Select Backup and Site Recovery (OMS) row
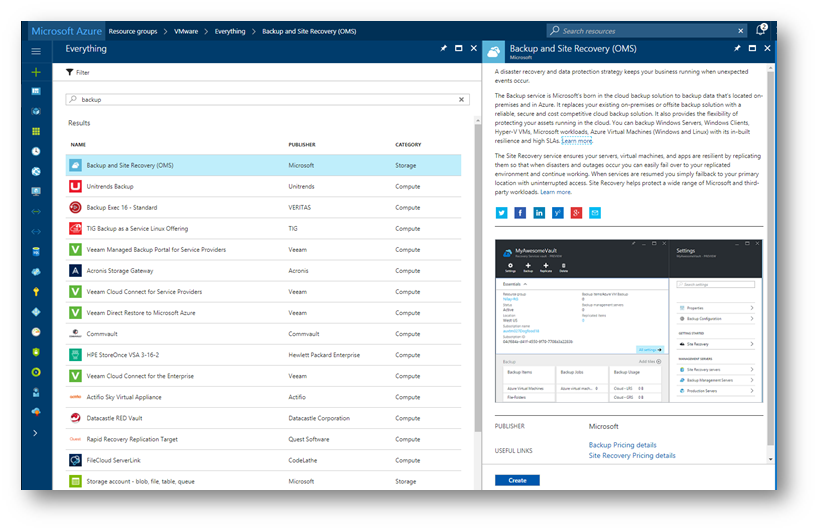The height and width of the screenshot is (532, 819). [x=263, y=165]
